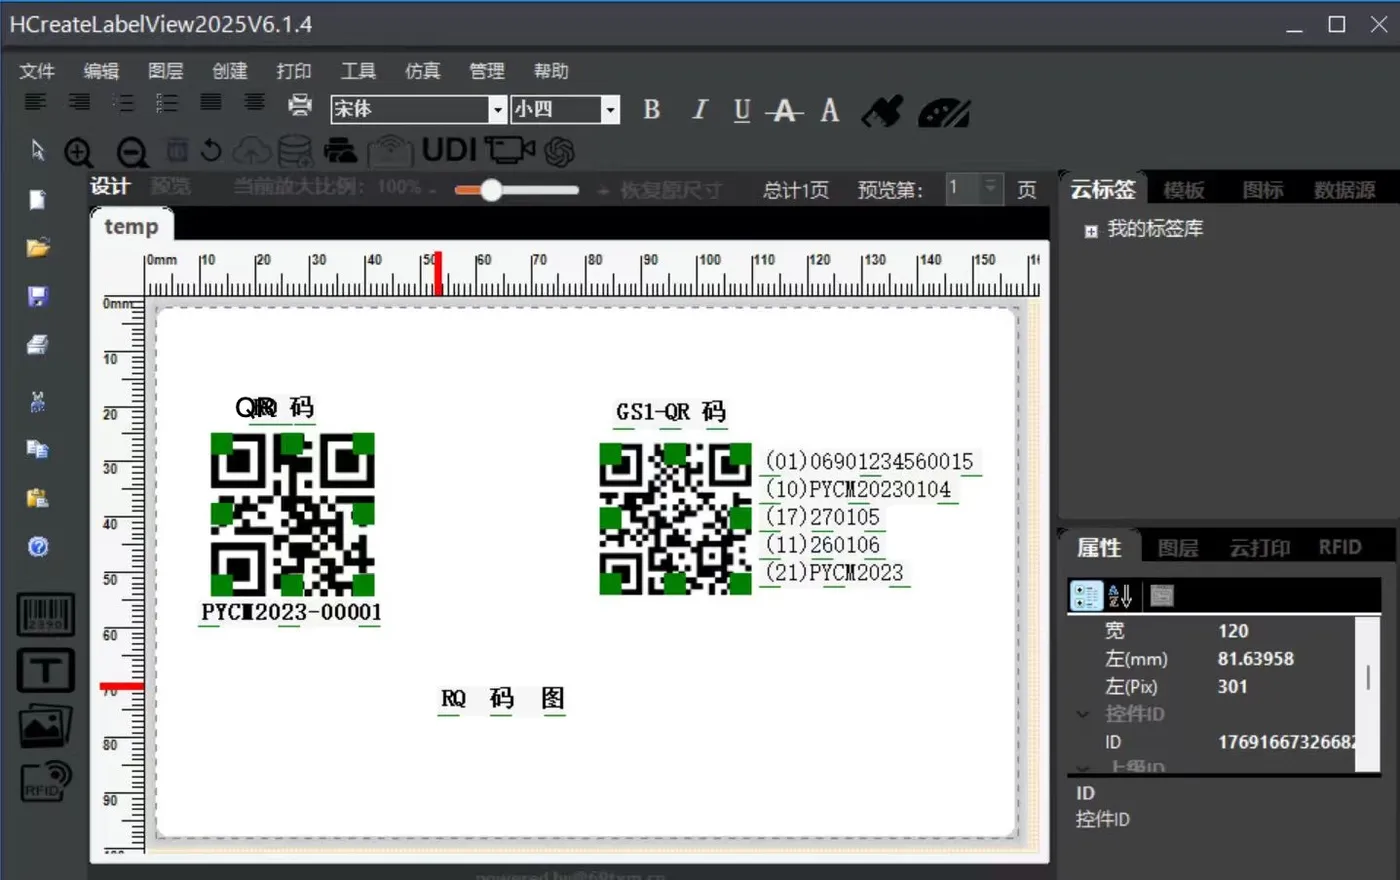Switch to the RFID properties tab
This screenshot has height=880, width=1400.
[x=1340, y=547]
